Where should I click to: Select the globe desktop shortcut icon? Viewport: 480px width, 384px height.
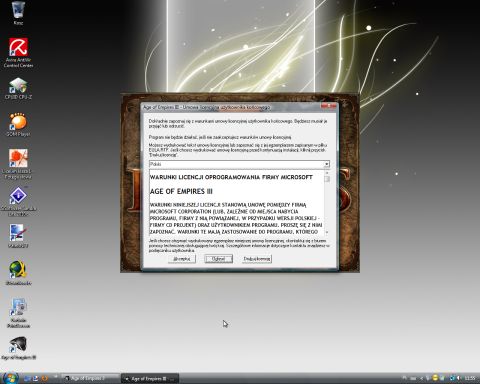(18, 270)
